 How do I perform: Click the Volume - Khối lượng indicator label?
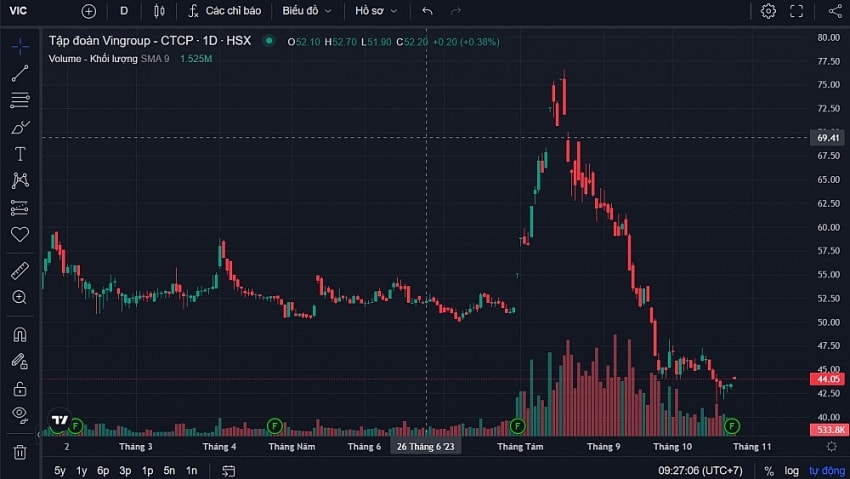tap(93, 59)
